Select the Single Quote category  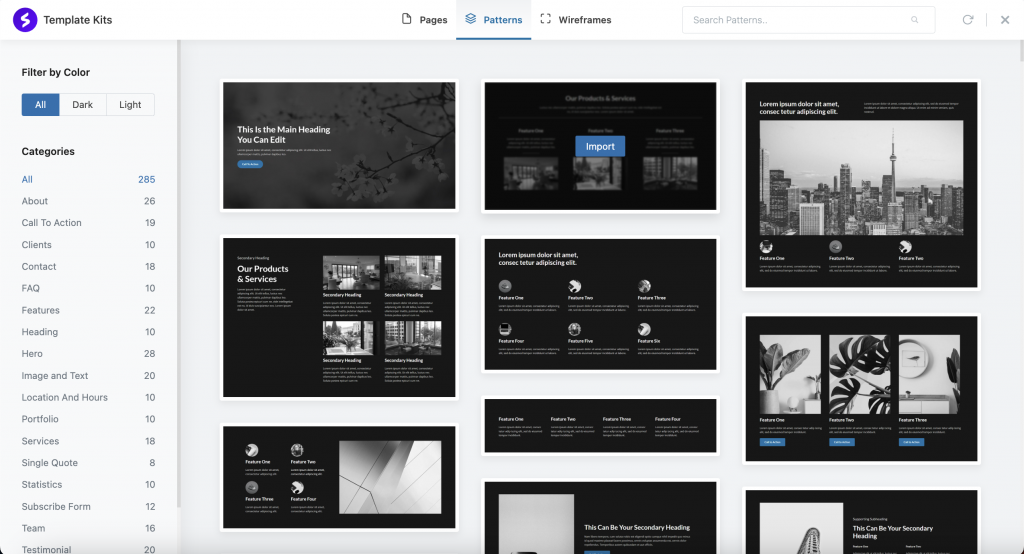[x=88, y=463]
